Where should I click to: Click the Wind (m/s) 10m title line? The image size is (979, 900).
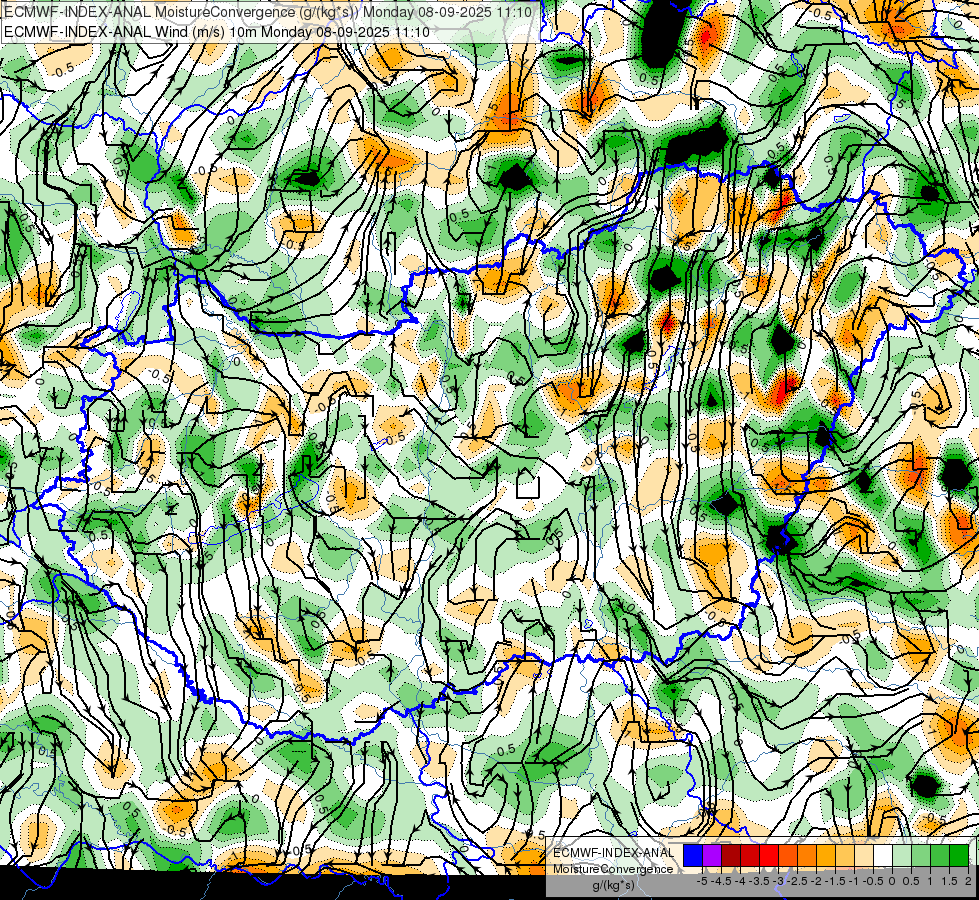point(217,31)
